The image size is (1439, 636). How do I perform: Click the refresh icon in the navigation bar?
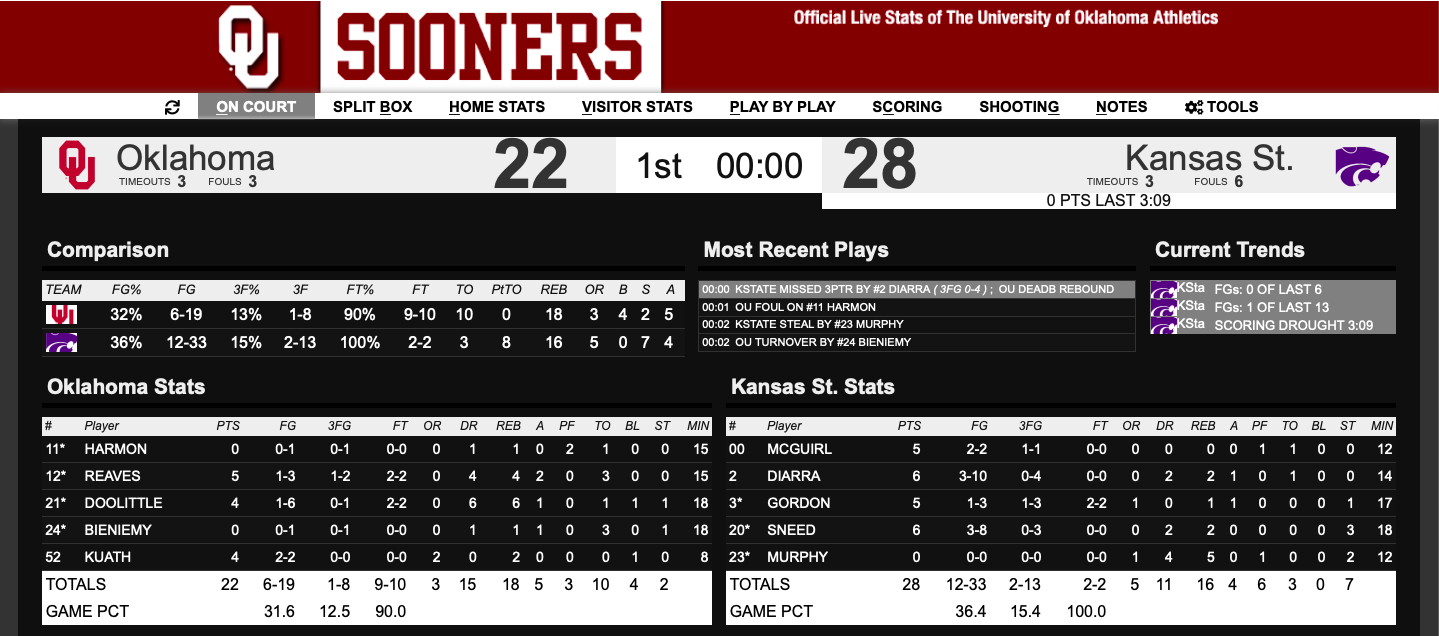point(172,107)
